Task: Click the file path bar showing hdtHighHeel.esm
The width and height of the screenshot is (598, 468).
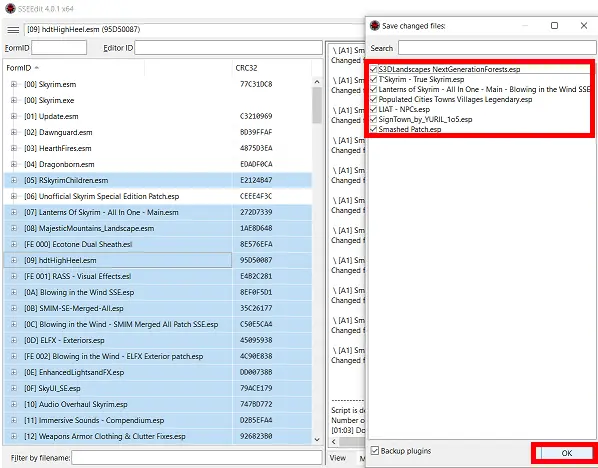Action: pos(195,30)
